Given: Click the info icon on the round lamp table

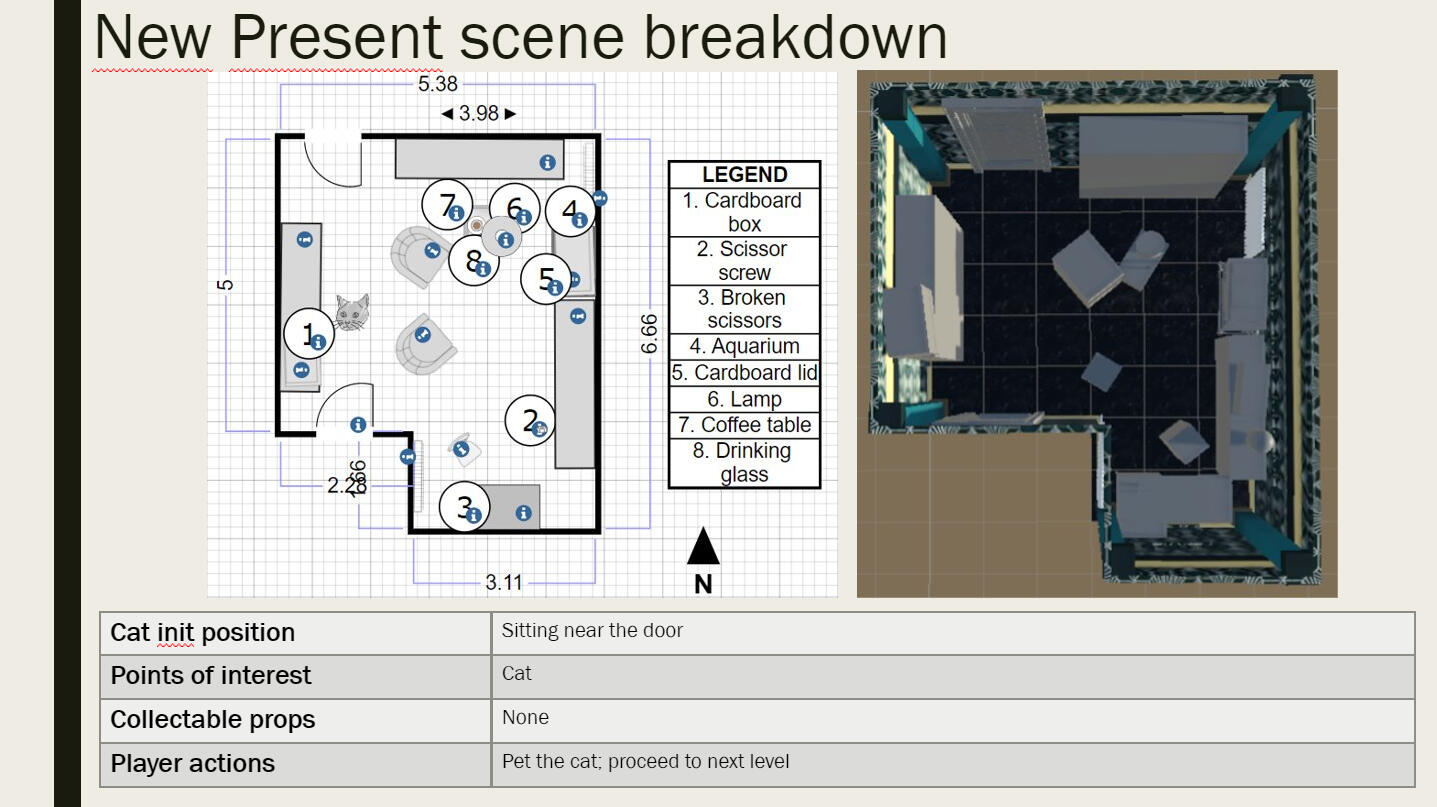Looking at the screenshot, I should [x=505, y=240].
